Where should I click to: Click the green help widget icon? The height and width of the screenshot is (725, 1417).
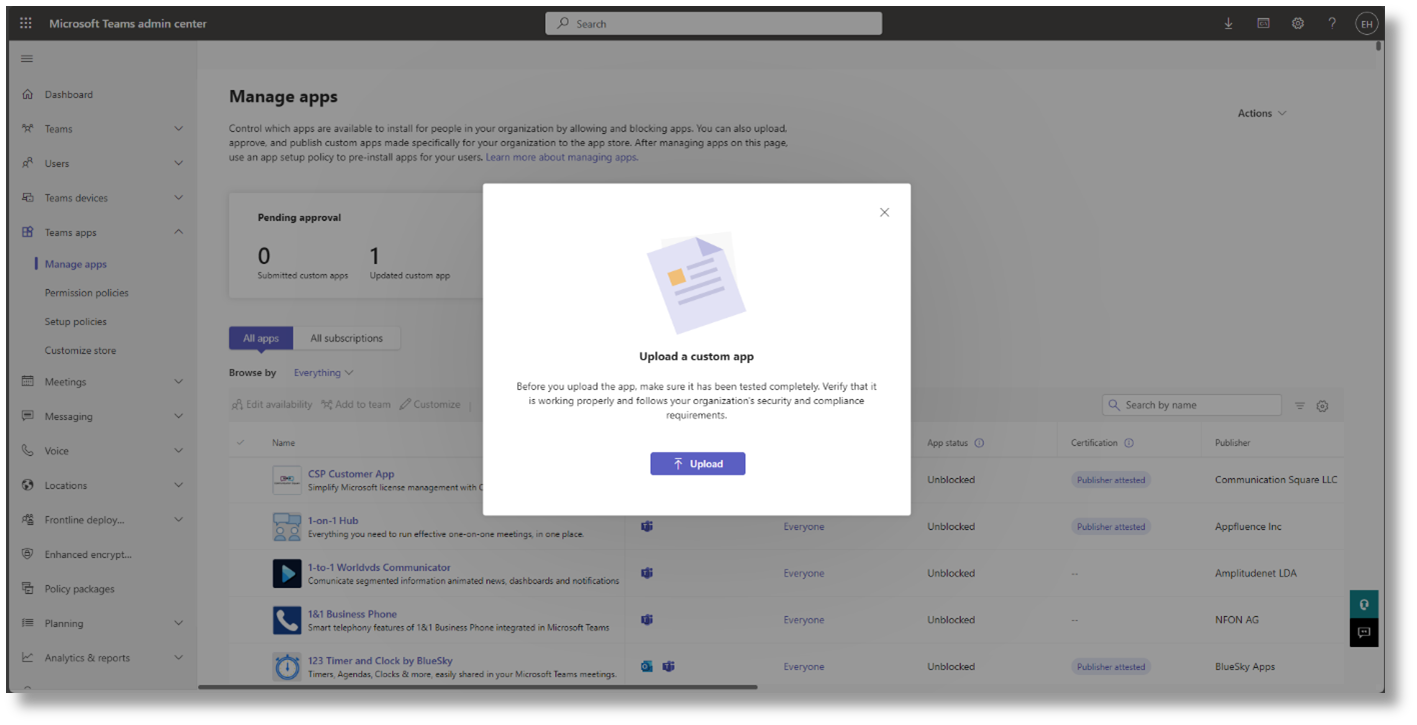(x=1364, y=604)
